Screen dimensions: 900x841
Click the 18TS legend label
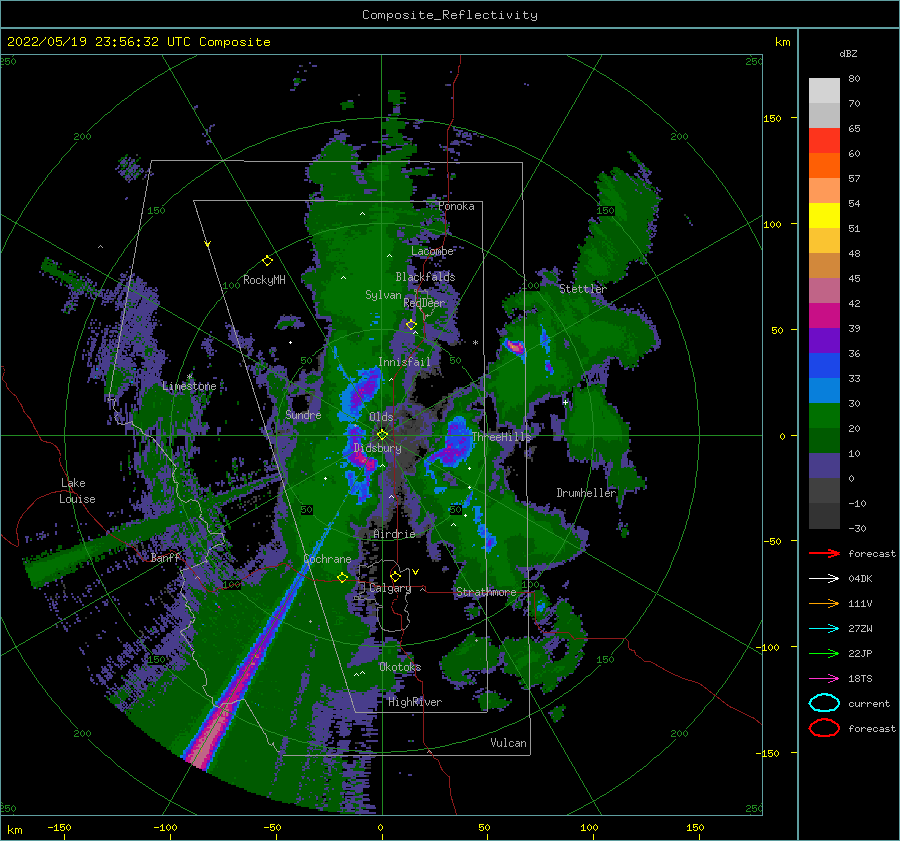860,679
